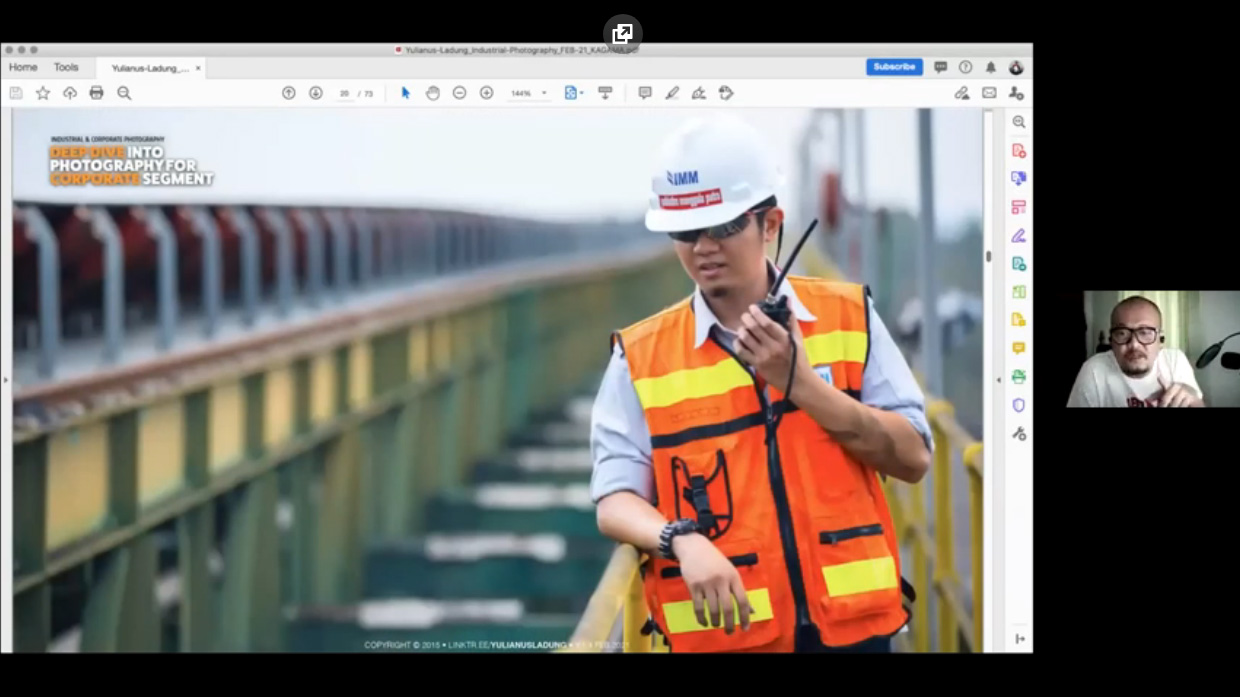Bookmark file with the star icon
Image resolution: width=1240 pixels, height=697 pixels.
pos(43,93)
